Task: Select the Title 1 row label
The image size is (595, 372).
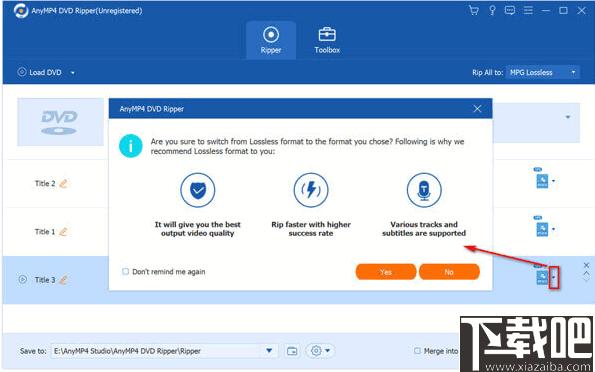Action: (45, 231)
